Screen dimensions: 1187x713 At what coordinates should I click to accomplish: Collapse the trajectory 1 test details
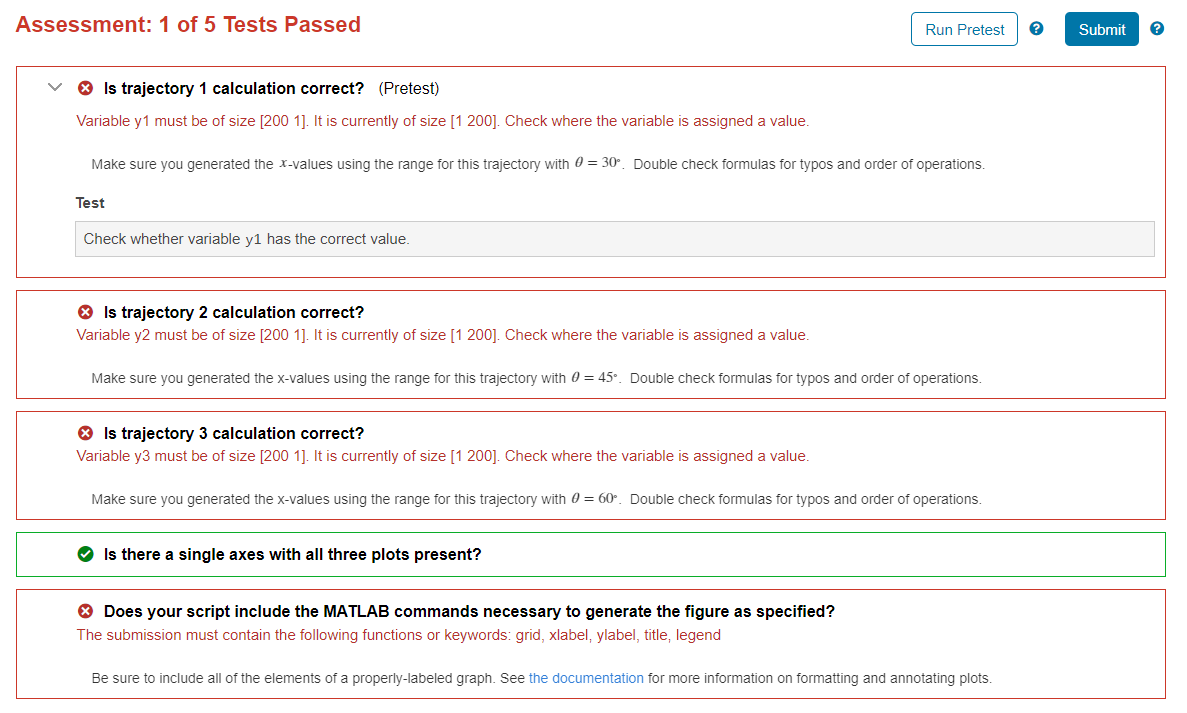pyautogui.click(x=55, y=87)
